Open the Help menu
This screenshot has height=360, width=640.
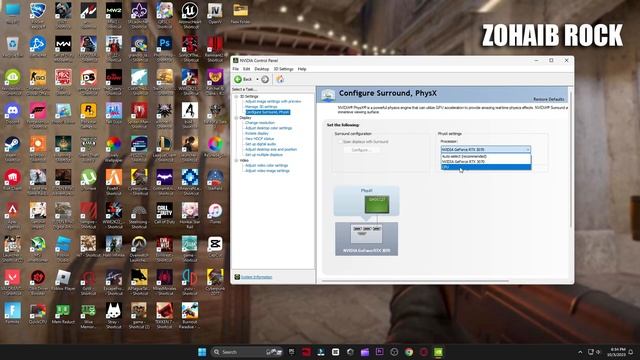tap(302, 69)
